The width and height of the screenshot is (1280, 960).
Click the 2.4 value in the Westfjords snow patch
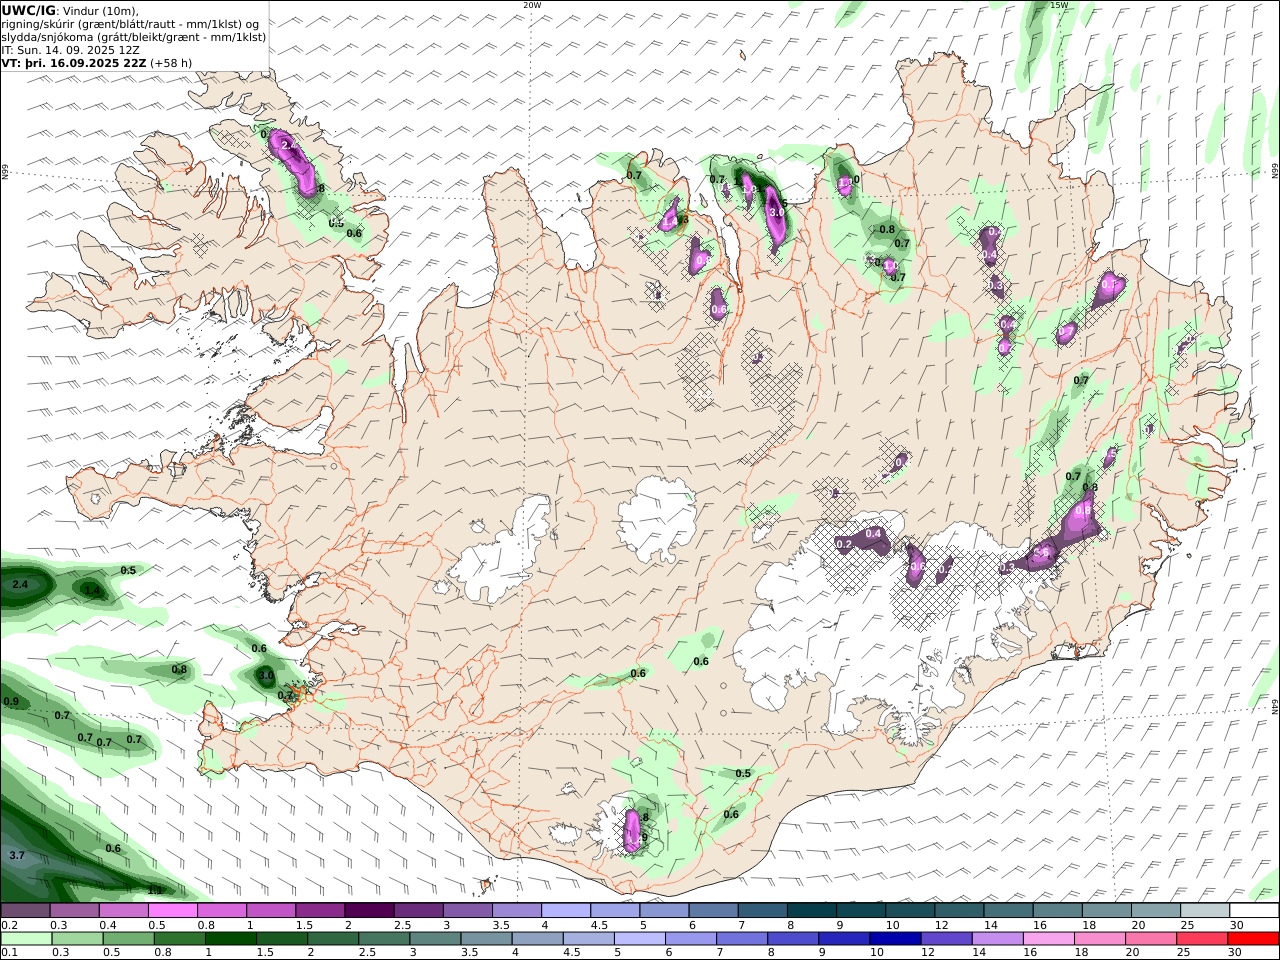tap(289, 147)
